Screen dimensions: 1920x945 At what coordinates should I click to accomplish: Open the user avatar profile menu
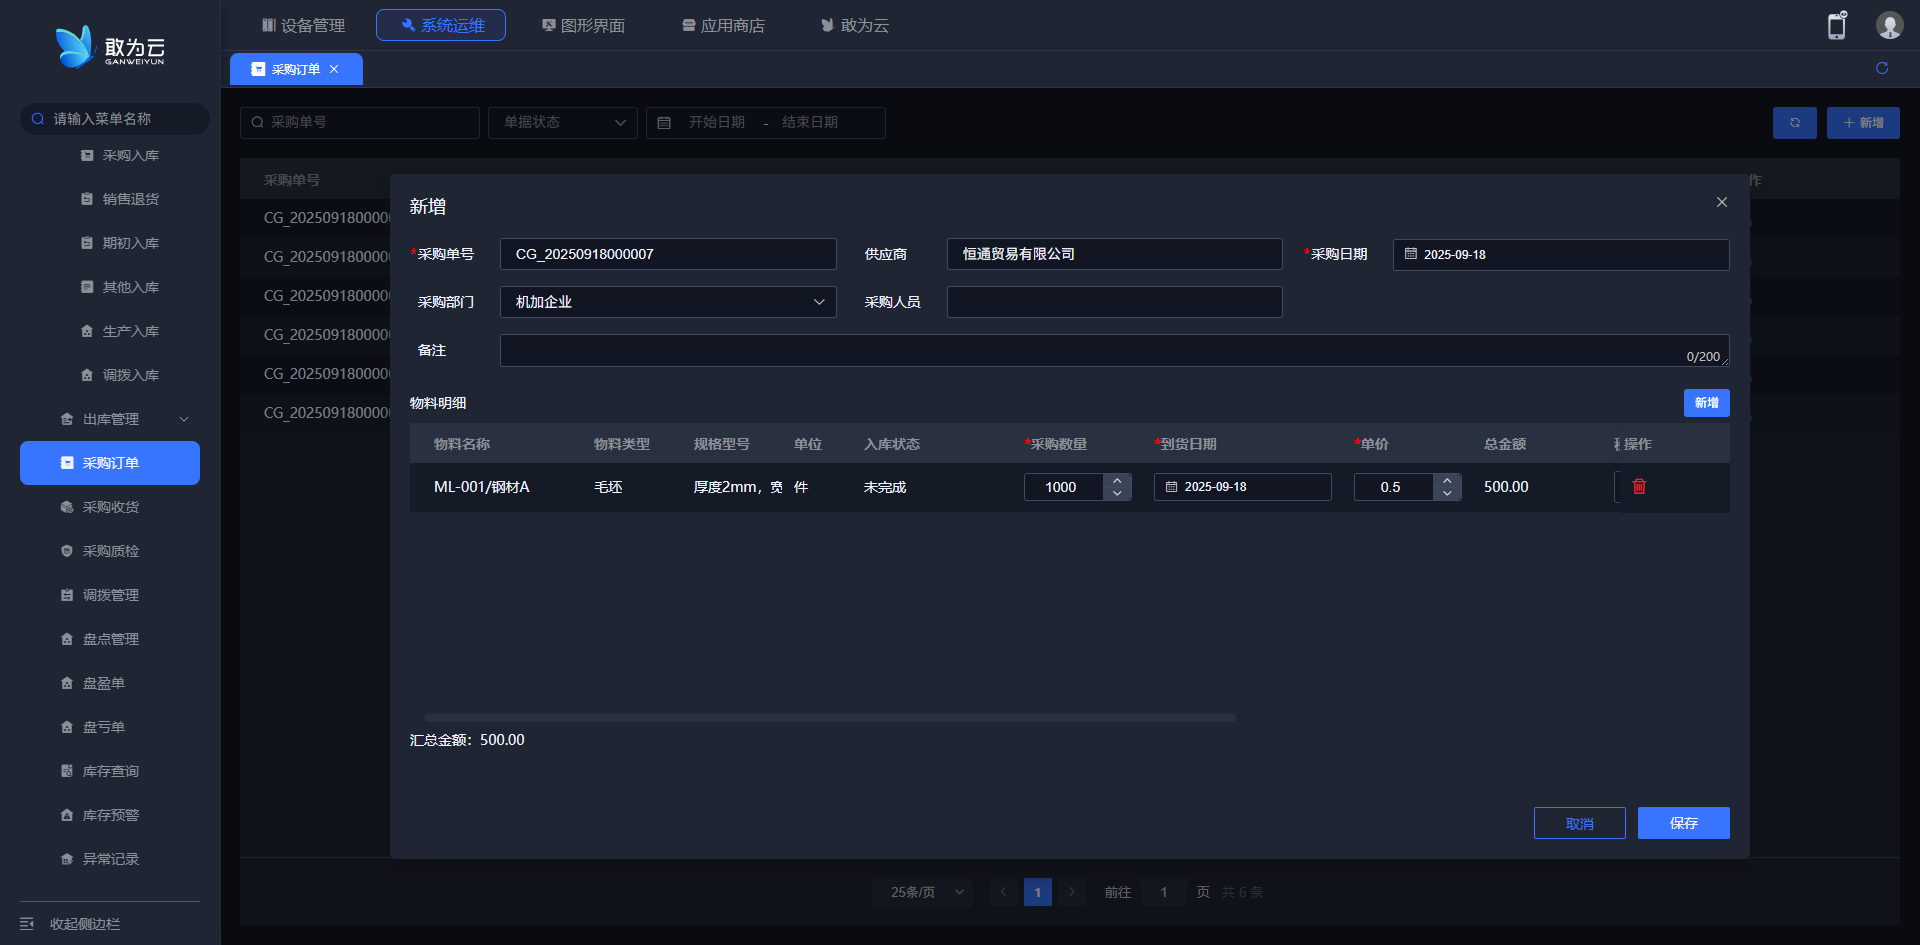point(1888,26)
